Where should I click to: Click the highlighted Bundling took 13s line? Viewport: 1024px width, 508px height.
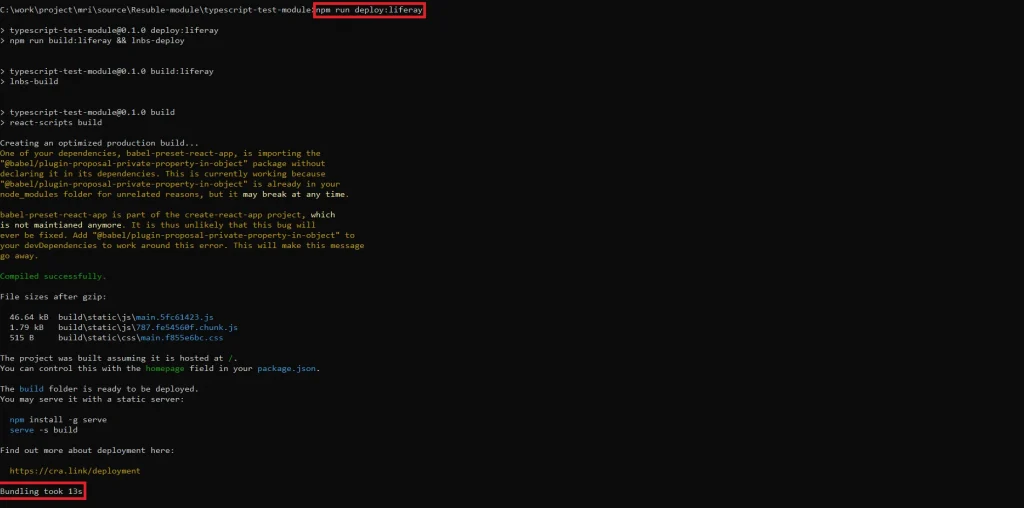[x=42, y=491]
